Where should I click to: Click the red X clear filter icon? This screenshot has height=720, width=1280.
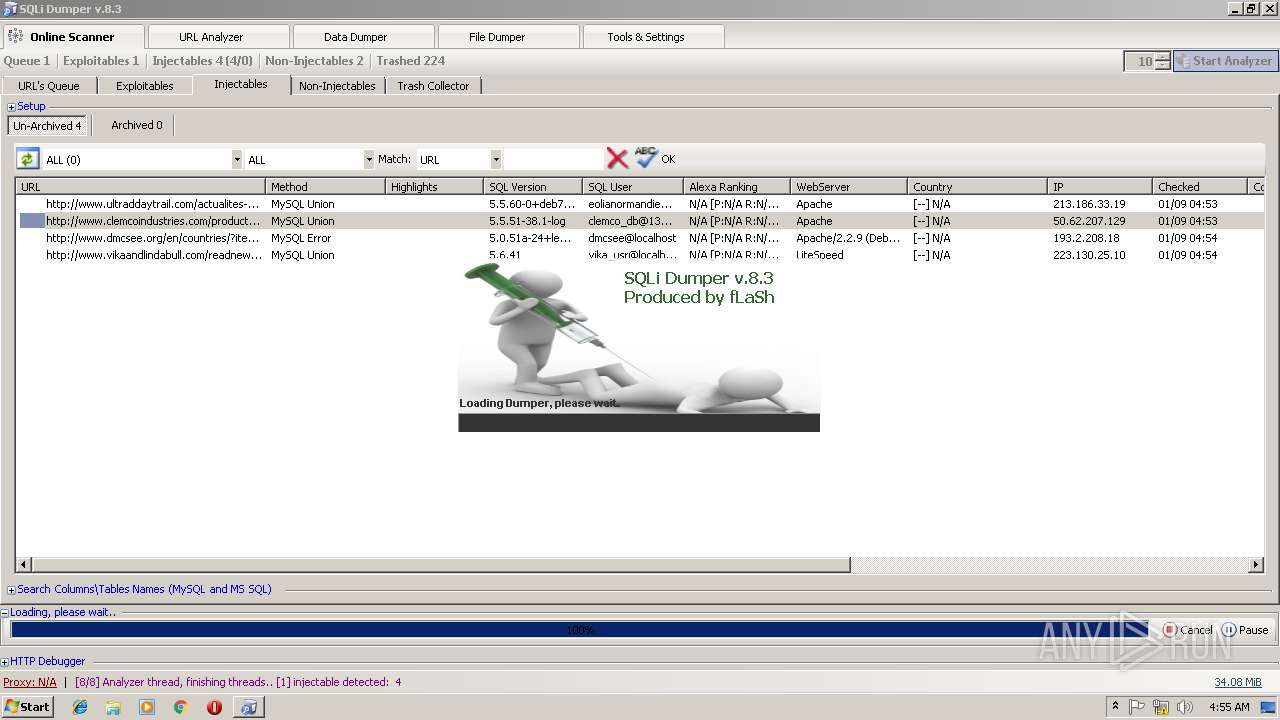[x=617, y=158]
